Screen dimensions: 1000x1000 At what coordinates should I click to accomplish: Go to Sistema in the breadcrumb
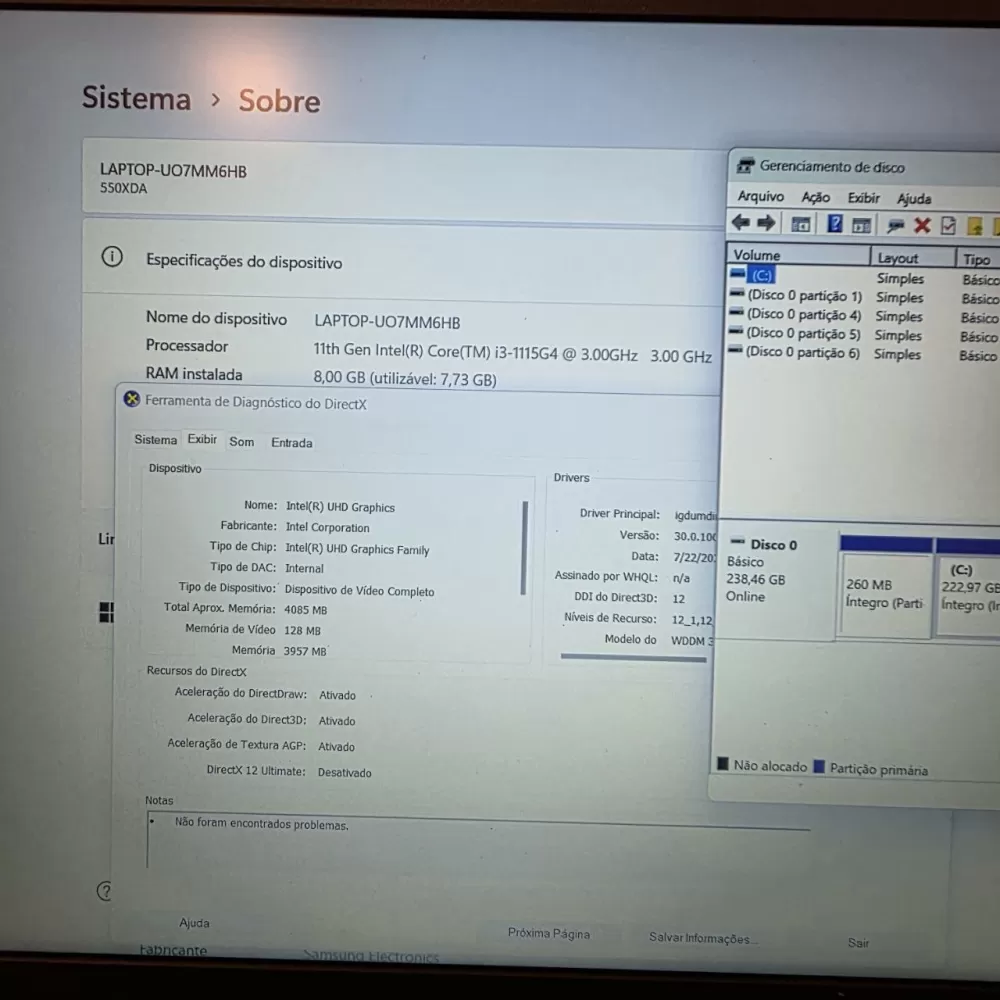click(x=136, y=98)
